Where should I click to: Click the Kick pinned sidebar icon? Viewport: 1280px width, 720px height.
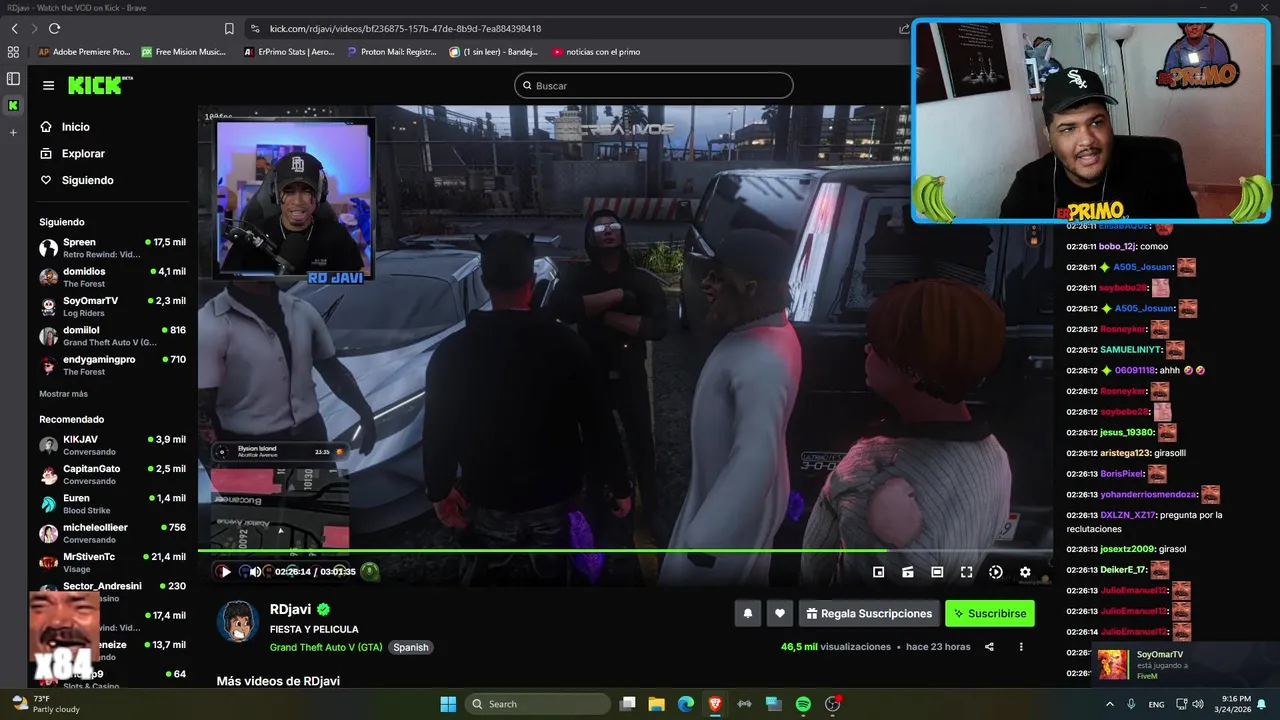(x=13, y=105)
